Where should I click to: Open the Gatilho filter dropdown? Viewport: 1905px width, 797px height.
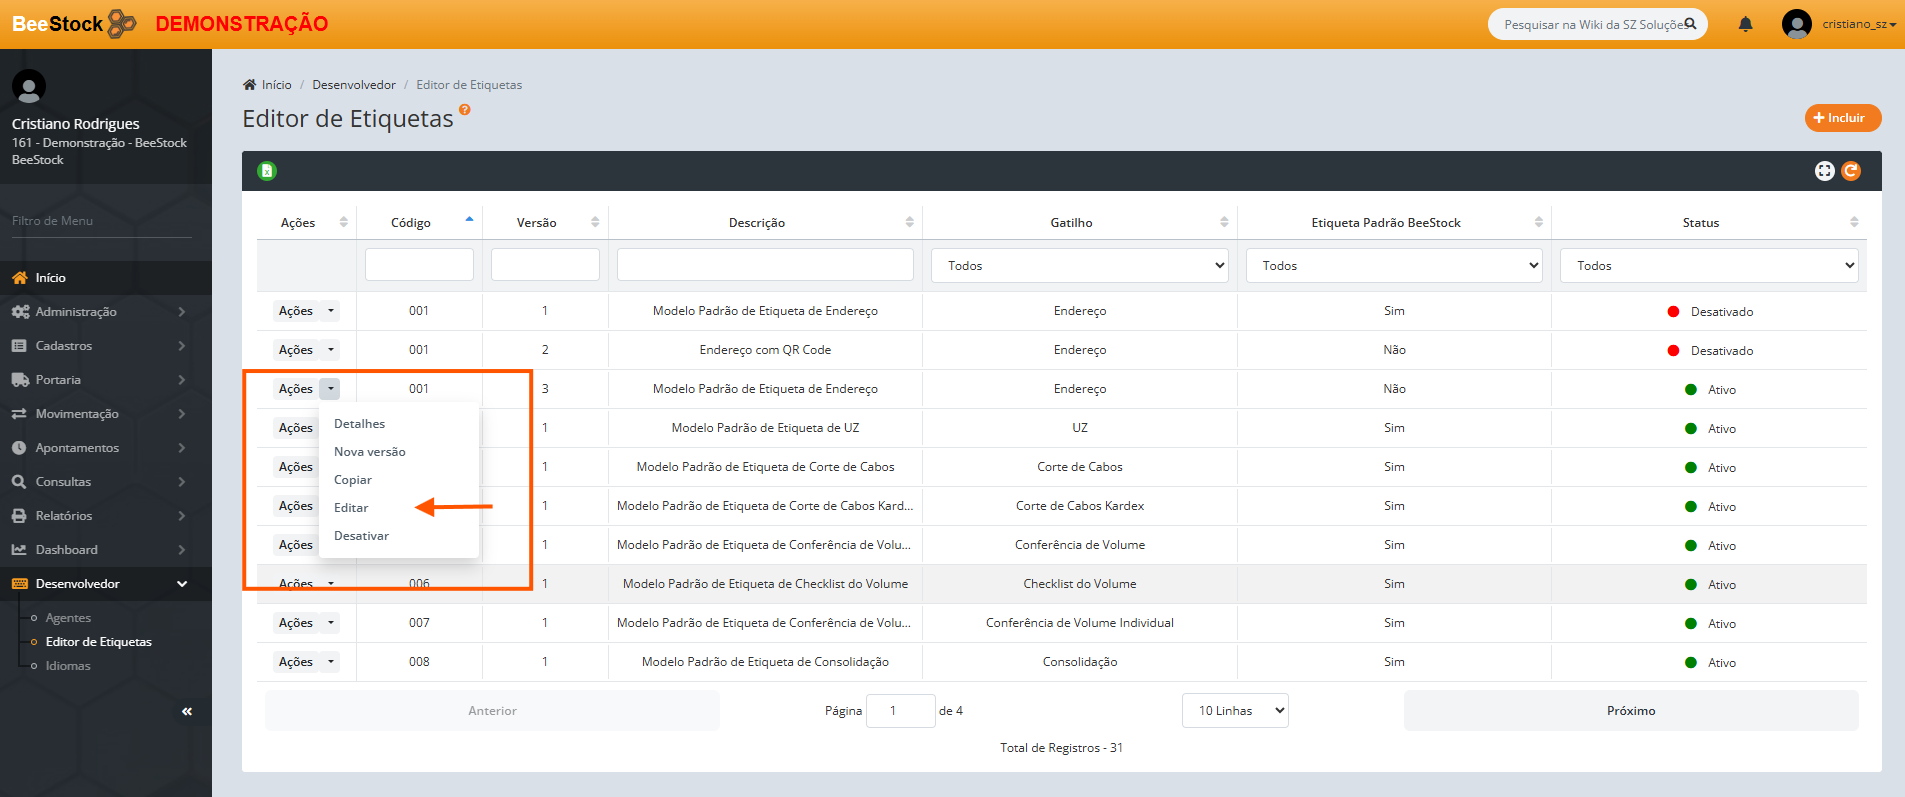(1079, 266)
